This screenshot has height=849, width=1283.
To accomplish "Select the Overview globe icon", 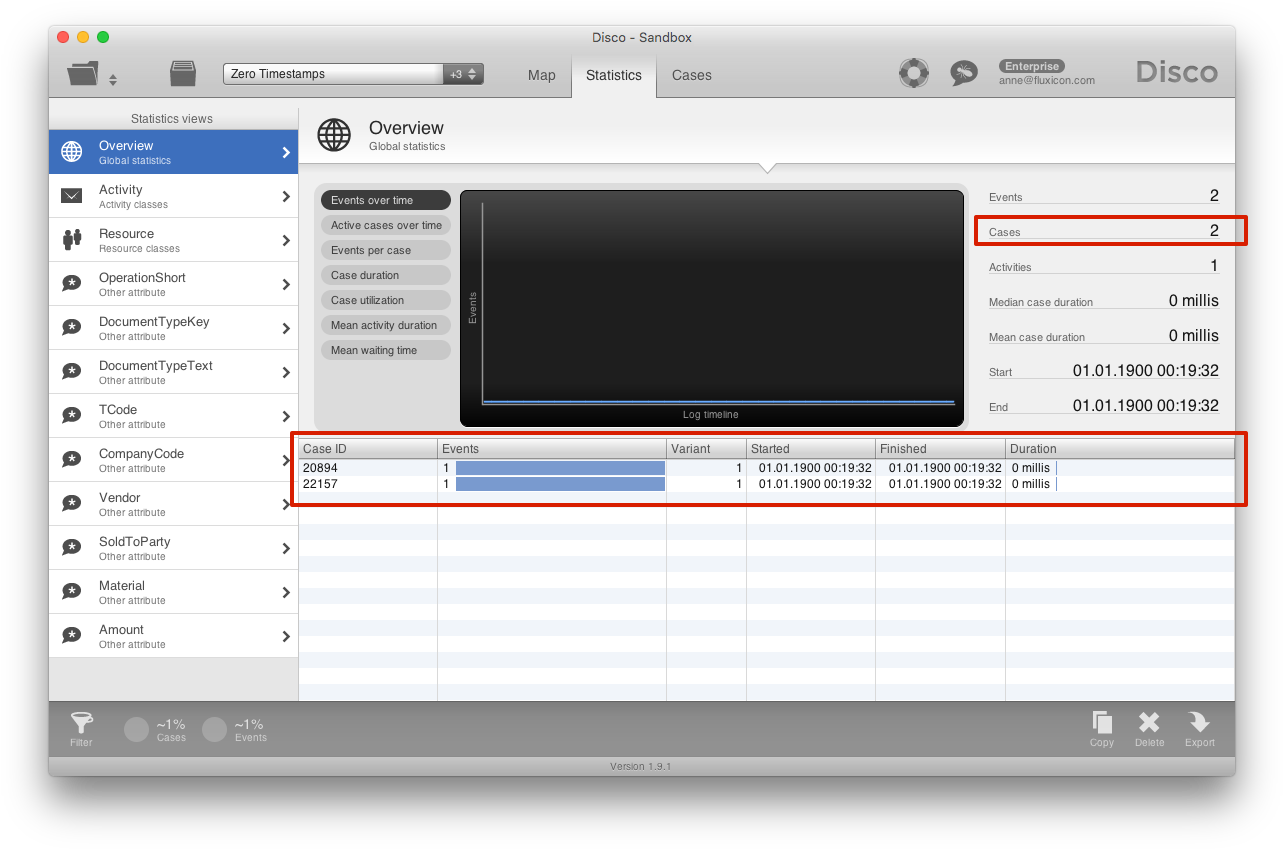I will [x=70, y=151].
